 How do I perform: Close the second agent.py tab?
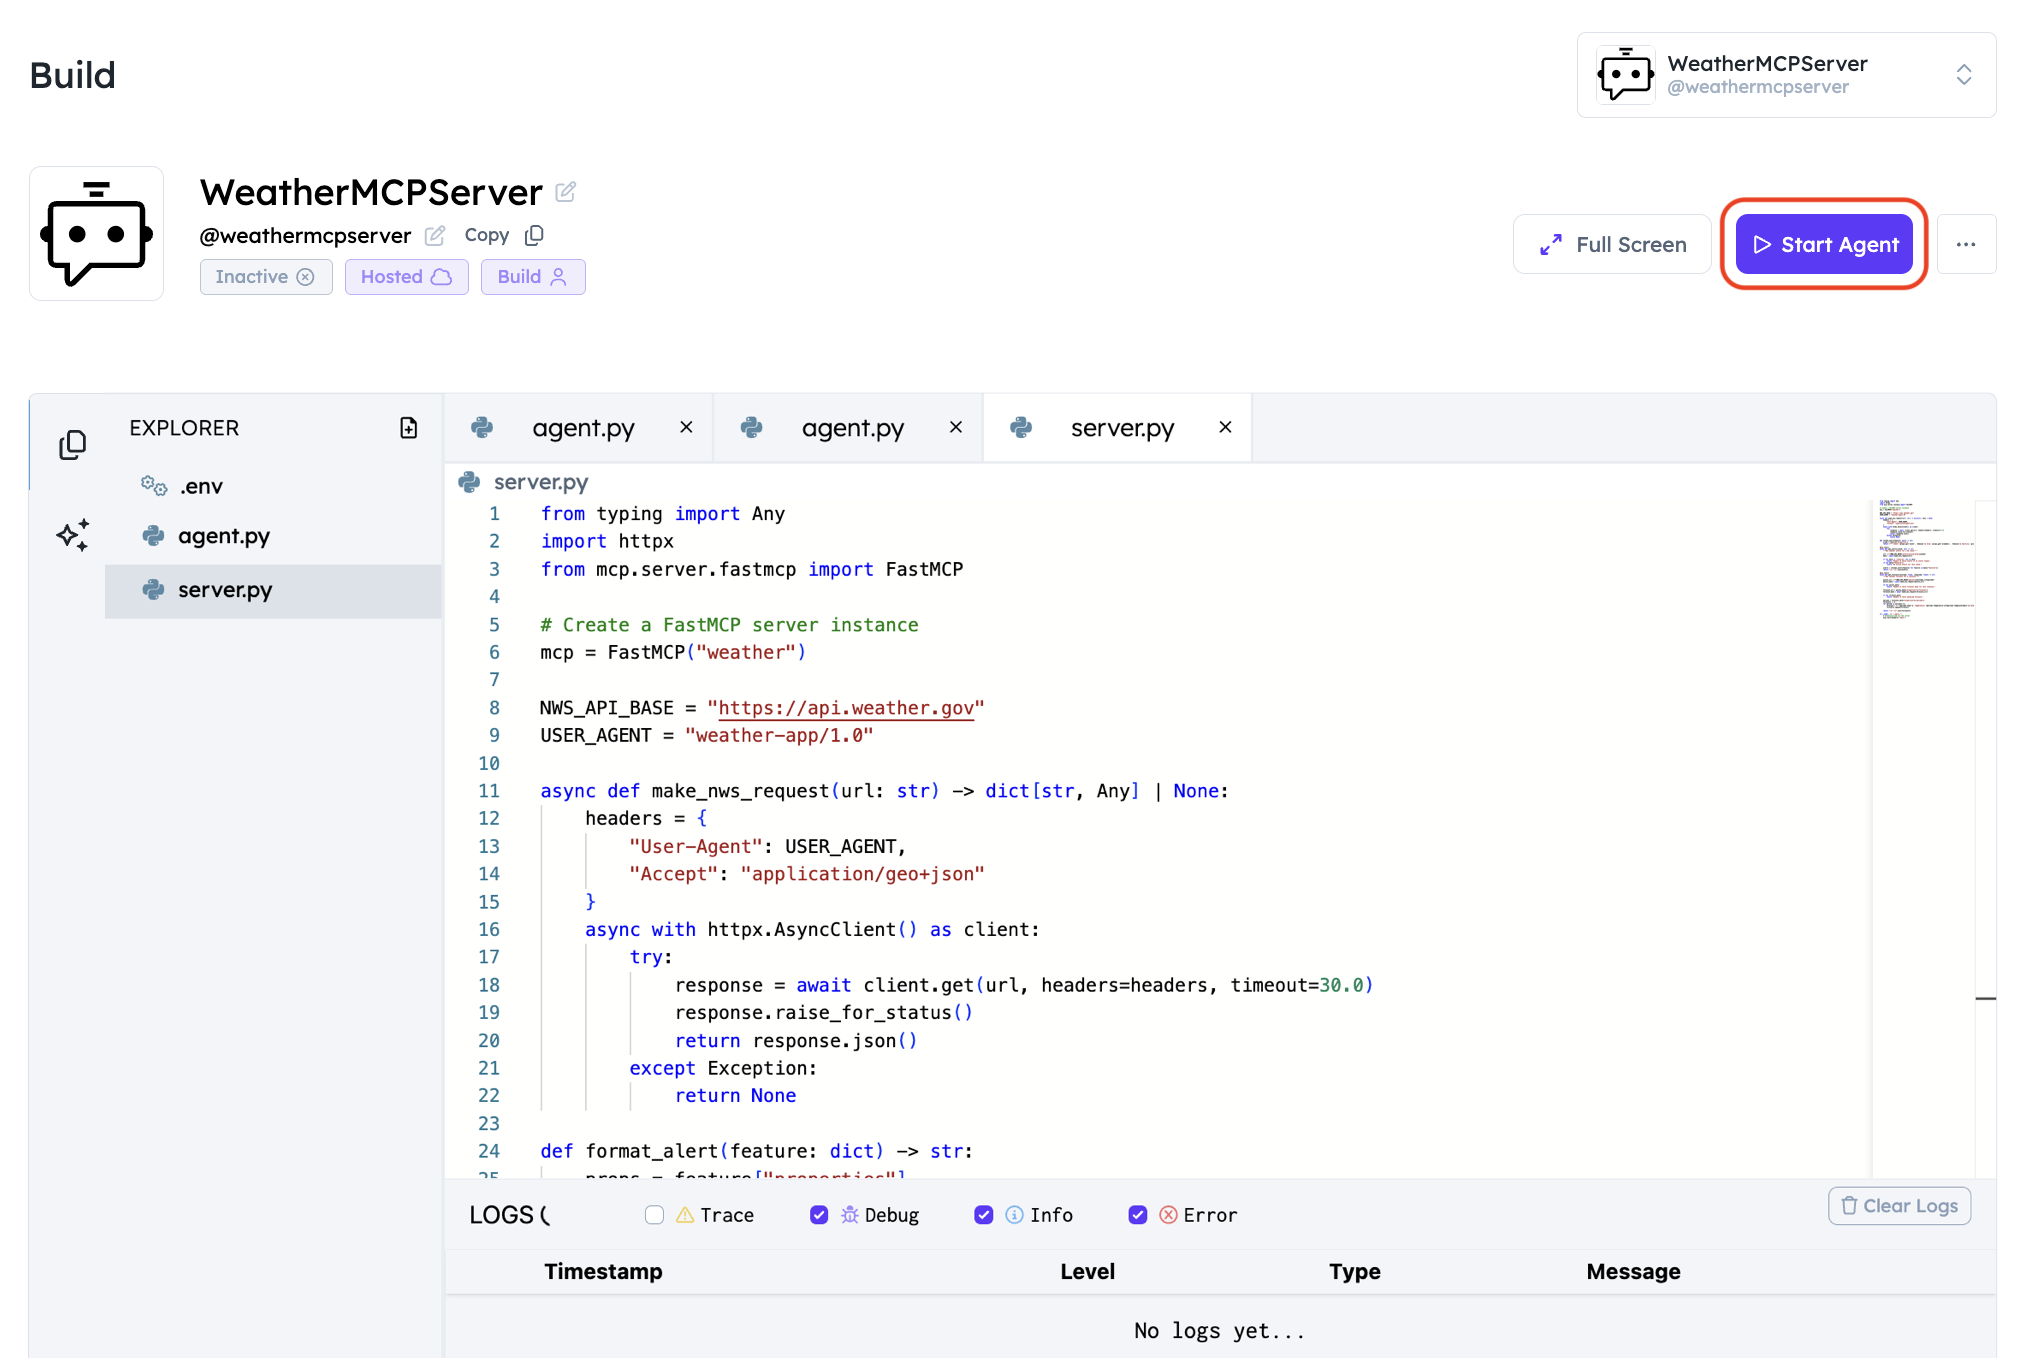956,427
